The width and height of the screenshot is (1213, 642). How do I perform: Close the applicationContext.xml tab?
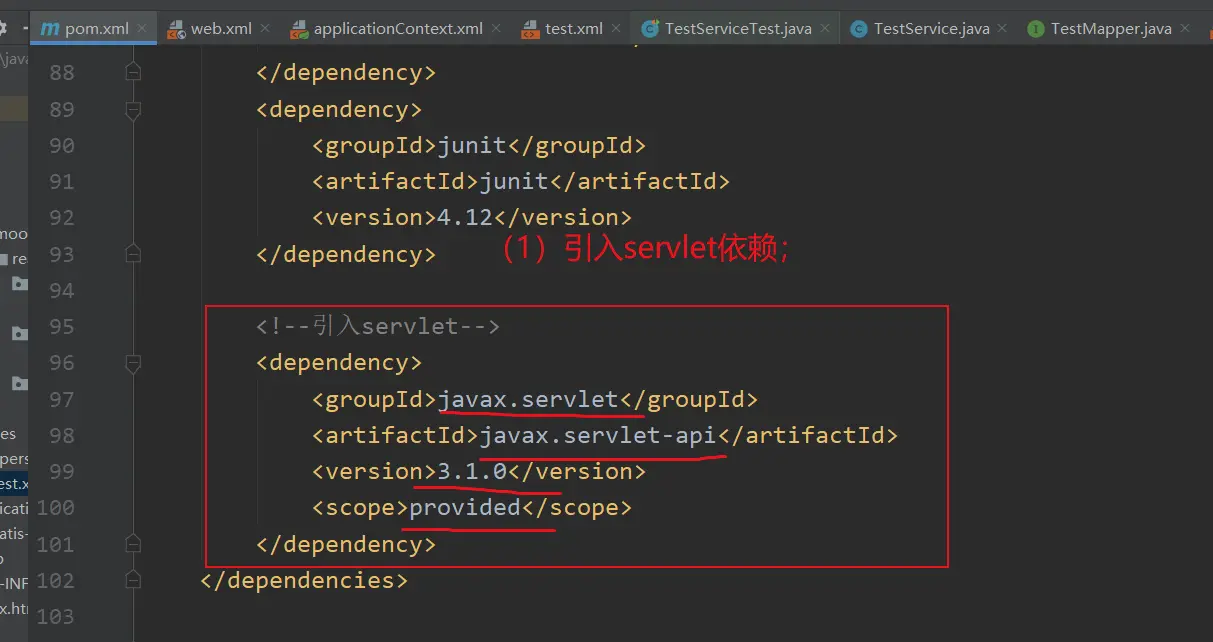pyautogui.click(x=497, y=29)
